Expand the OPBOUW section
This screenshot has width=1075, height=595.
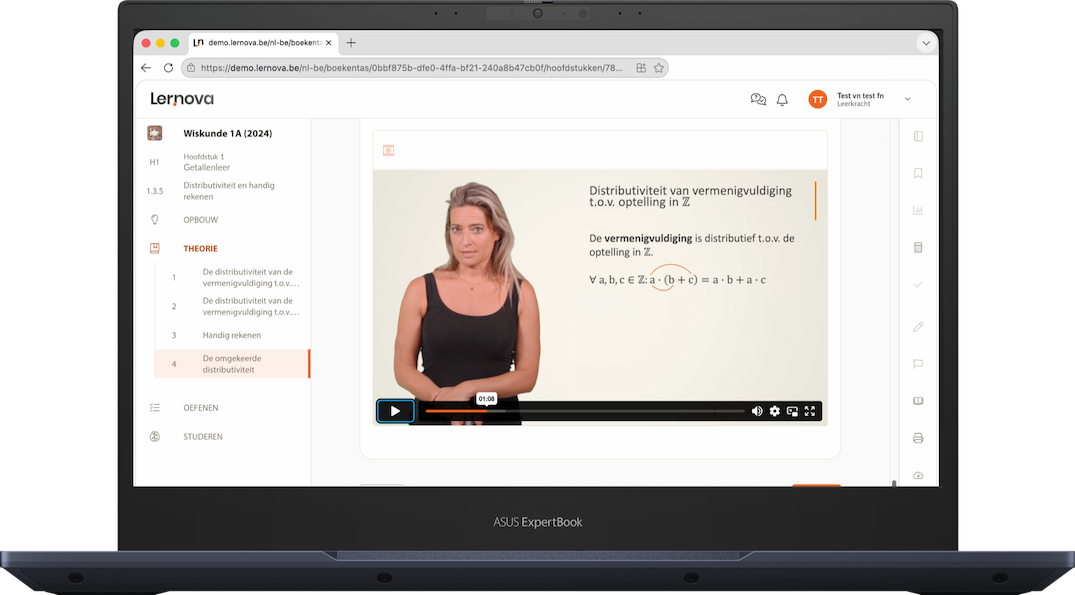[200, 220]
